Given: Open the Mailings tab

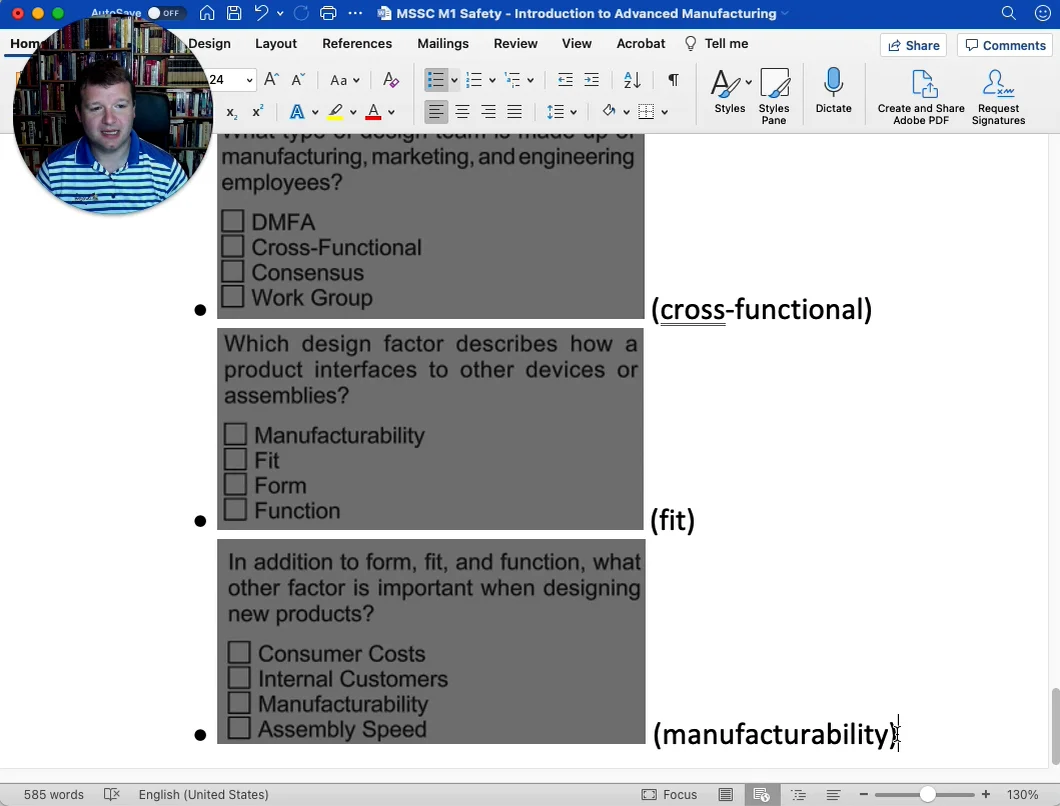Looking at the screenshot, I should click(443, 43).
